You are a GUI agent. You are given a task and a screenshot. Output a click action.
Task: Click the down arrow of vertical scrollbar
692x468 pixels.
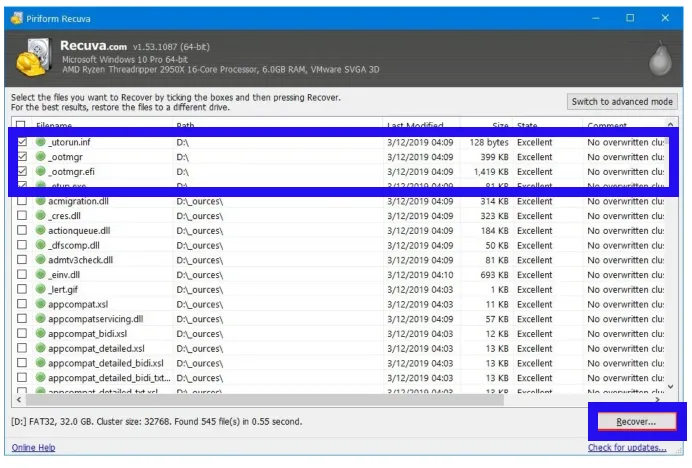[x=670, y=387]
